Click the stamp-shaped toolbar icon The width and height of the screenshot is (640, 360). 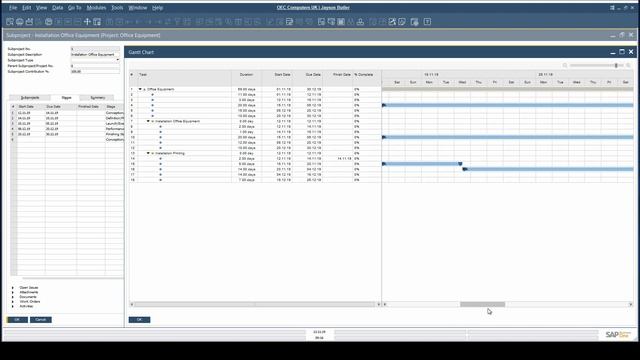(360, 22)
